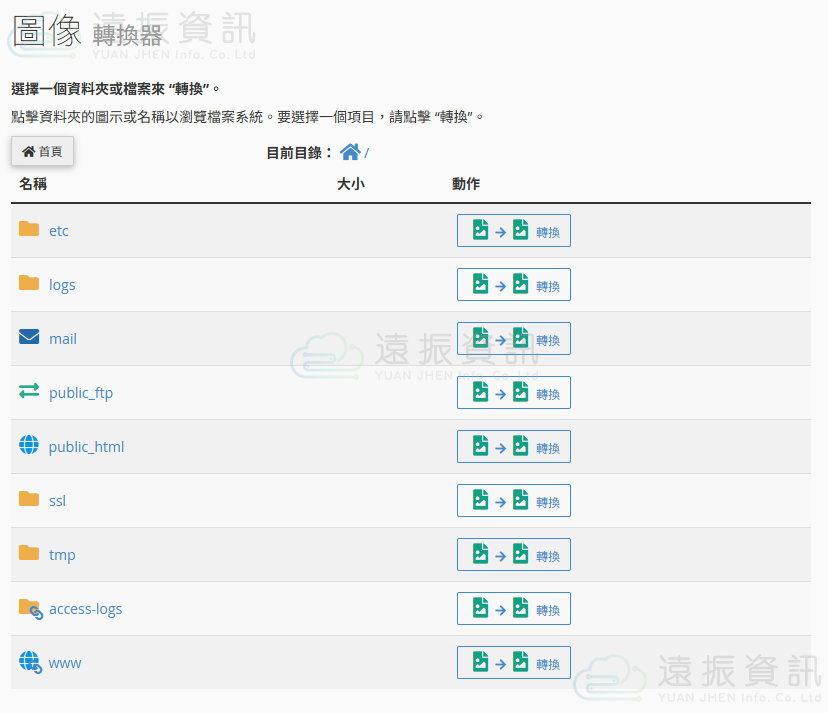Click the public_html globe icon
The width and height of the screenshot is (828, 713).
point(29,446)
